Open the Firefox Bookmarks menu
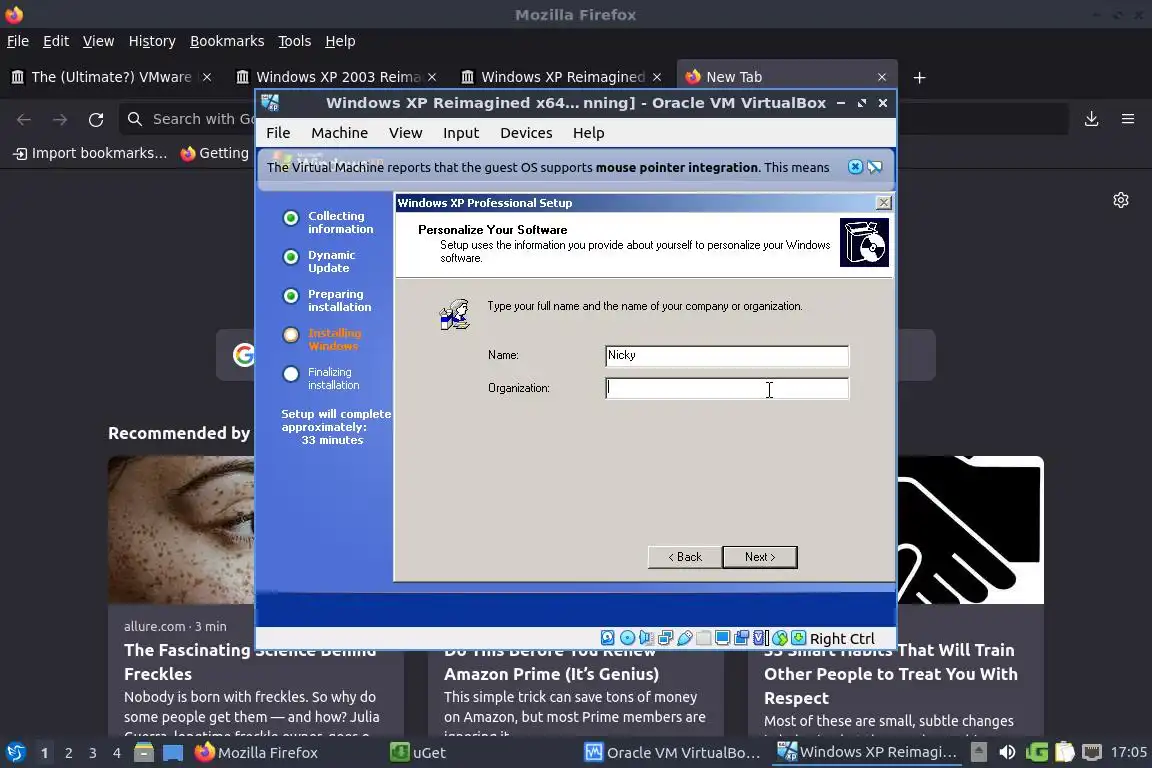This screenshot has height=768, width=1152. pyautogui.click(x=227, y=41)
